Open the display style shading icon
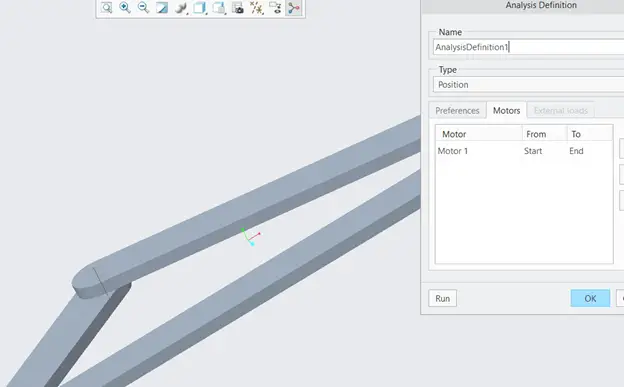Image resolution: width=624 pixels, height=387 pixels. click(x=181, y=8)
